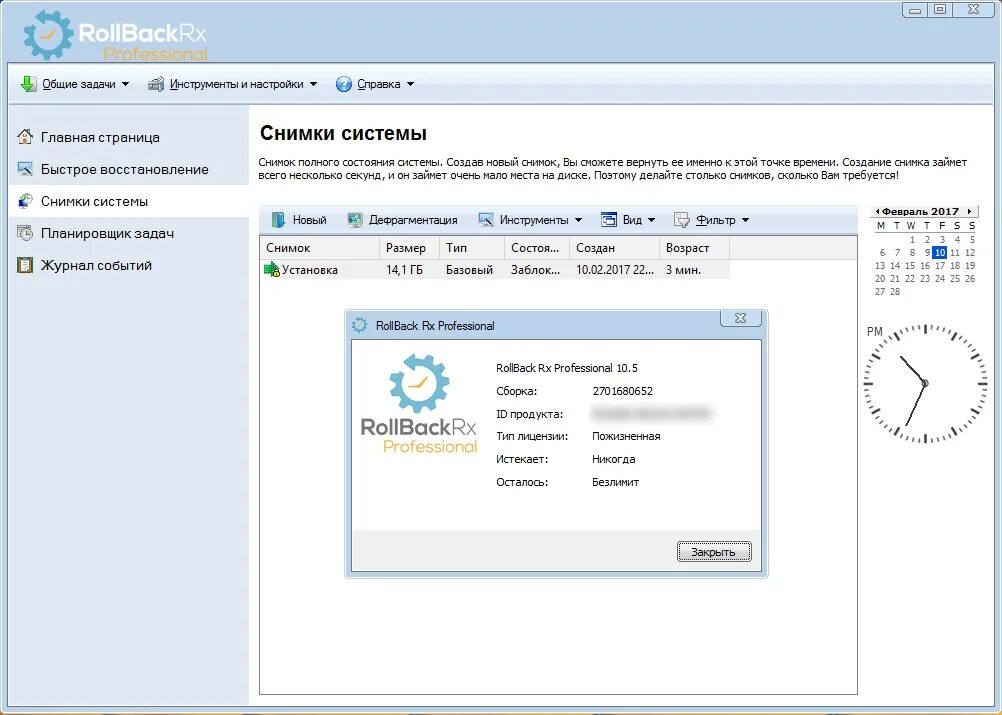The height and width of the screenshot is (715, 1002).
Task: Click the Закрыть button in dialog
Action: click(714, 551)
